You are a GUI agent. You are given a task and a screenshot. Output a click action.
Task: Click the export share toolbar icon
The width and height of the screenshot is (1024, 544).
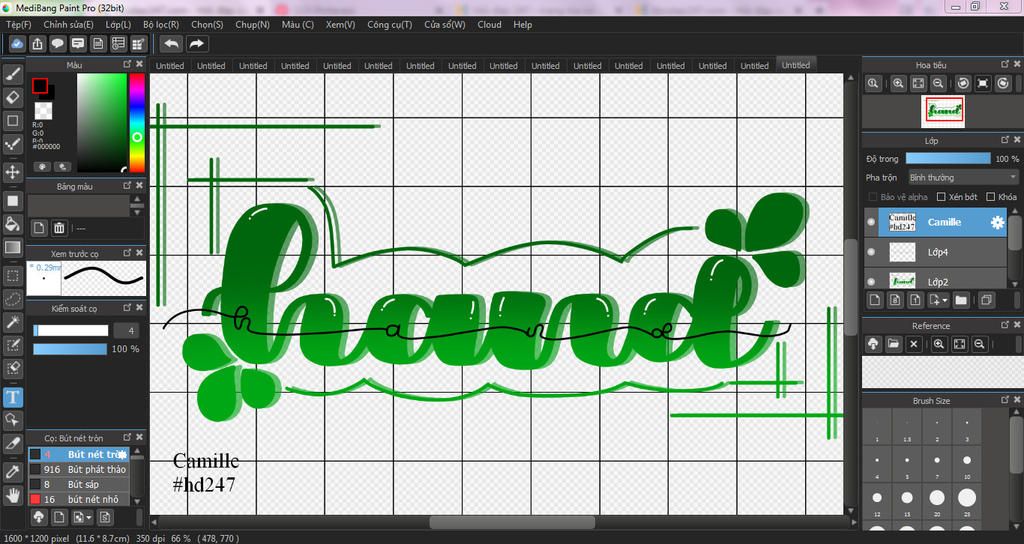[x=38, y=44]
